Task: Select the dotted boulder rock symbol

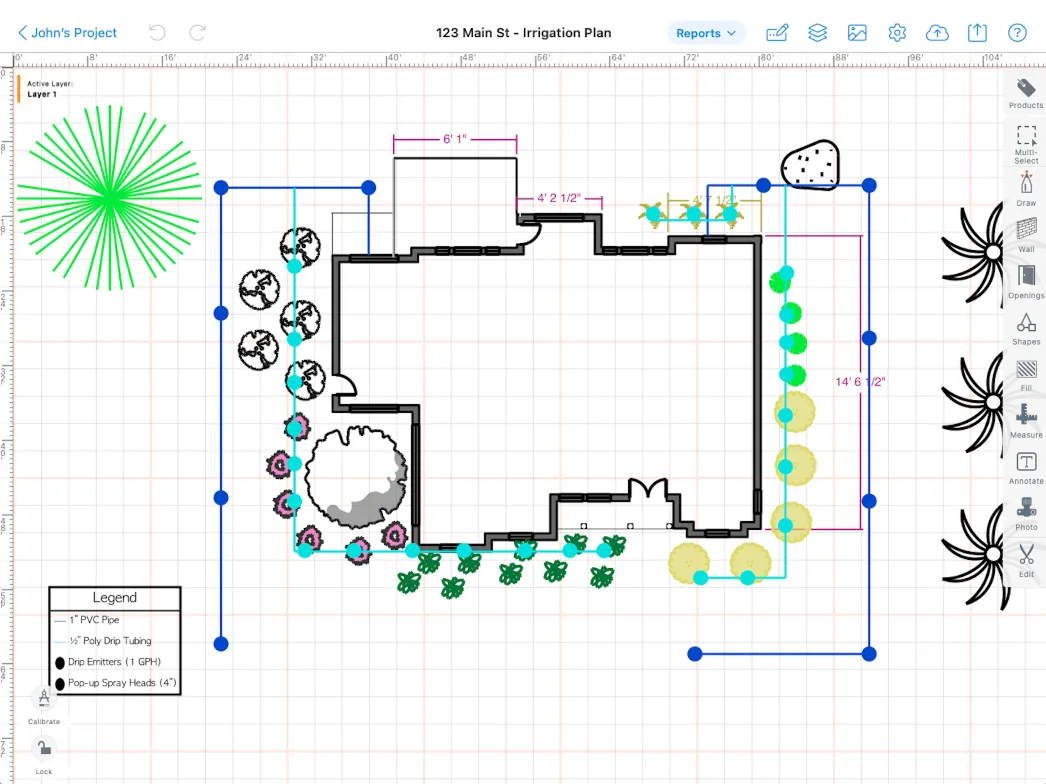Action: tap(811, 165)
